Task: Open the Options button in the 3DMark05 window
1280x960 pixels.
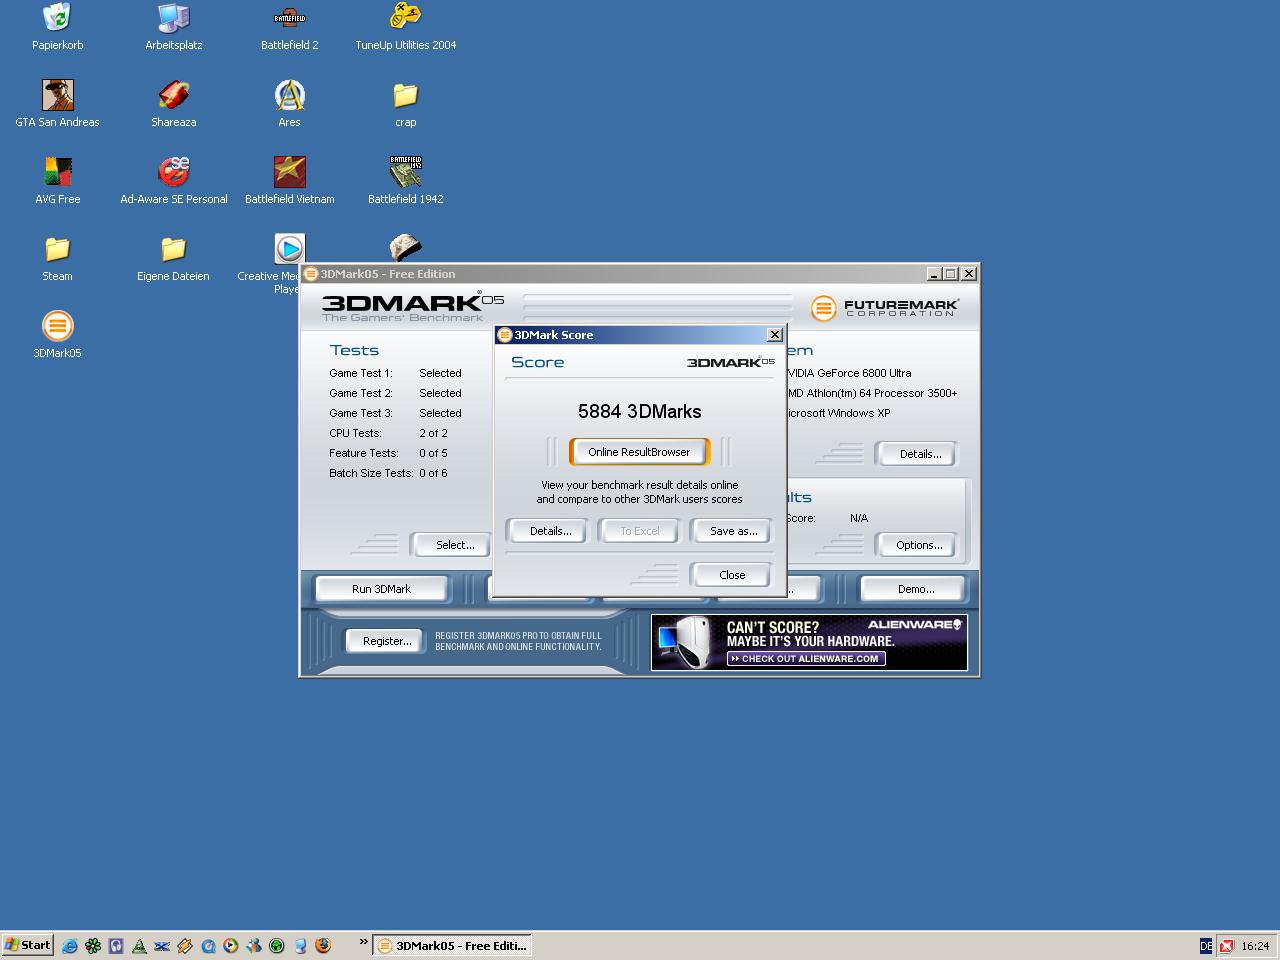Action: [919, 545]
